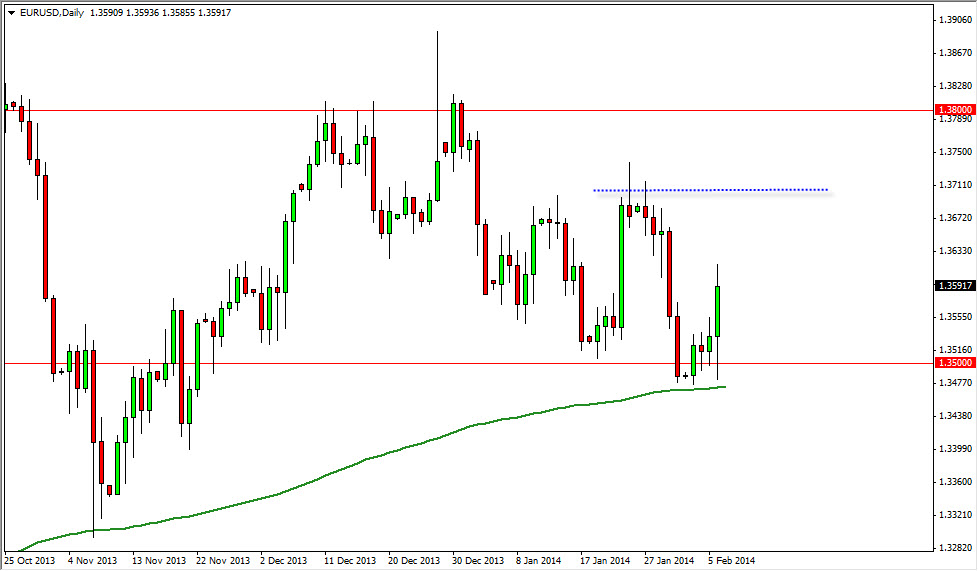Select the red 1.35000 price label
The image size is (978, 571).
[x=955, y=363]
